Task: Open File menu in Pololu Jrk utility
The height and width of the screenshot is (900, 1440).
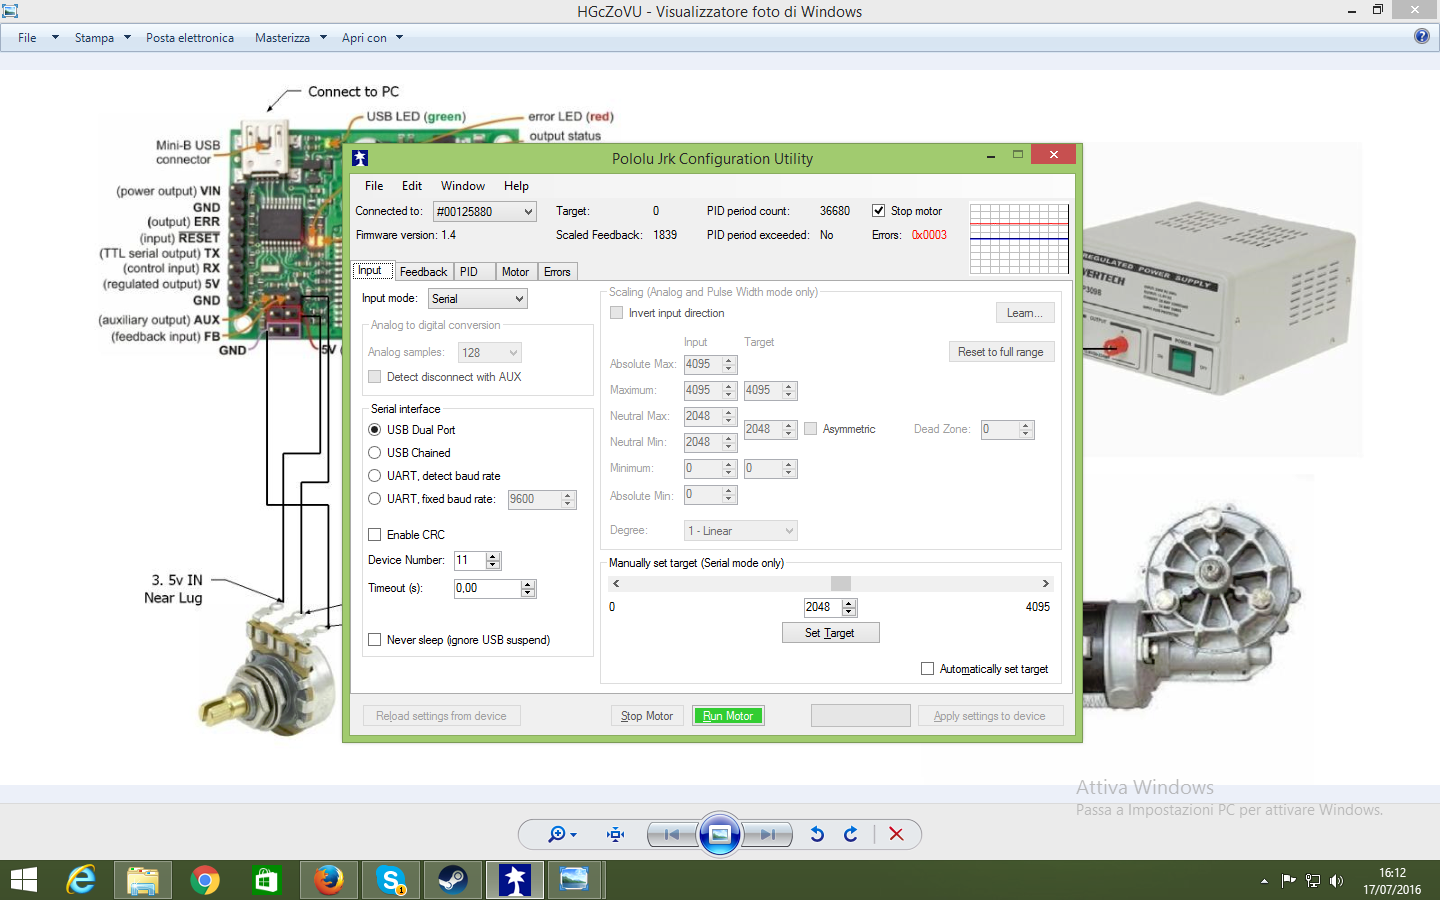Action: (374, 186)
